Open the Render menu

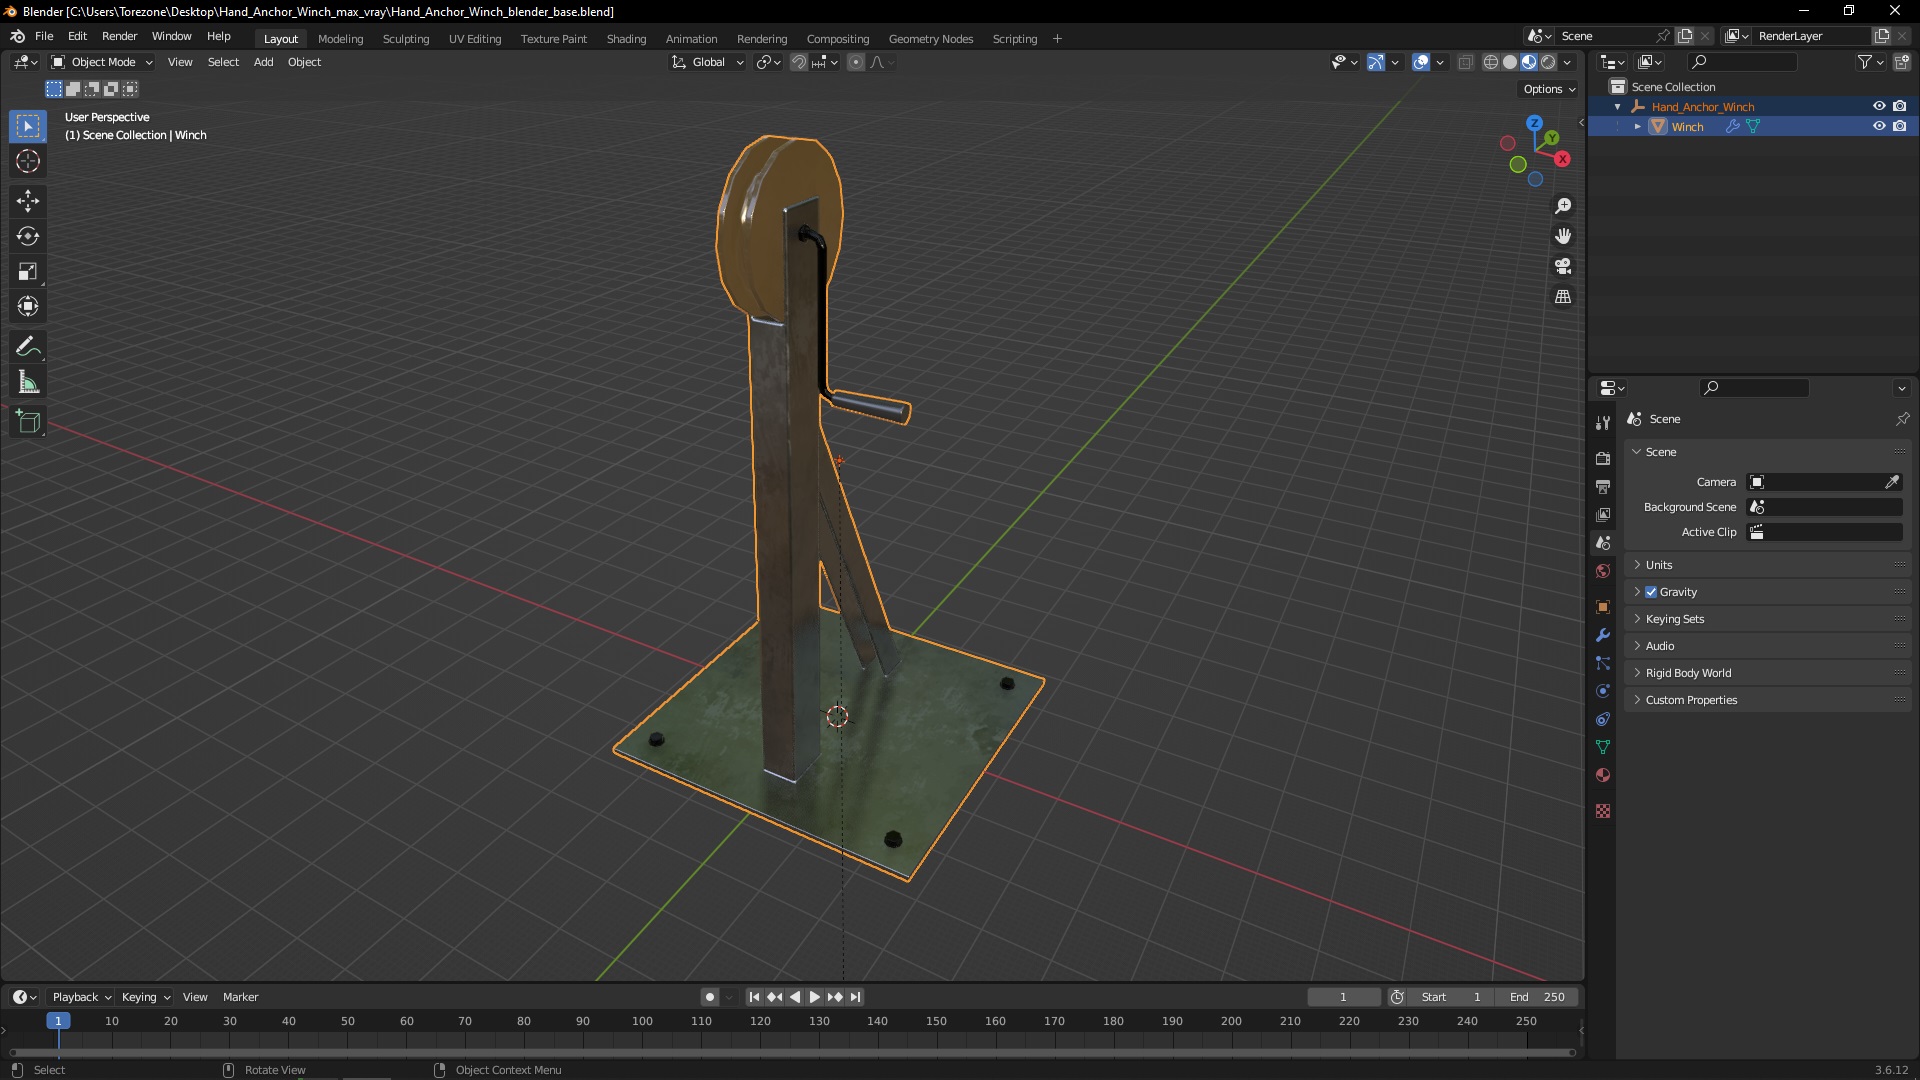[x=119, y=36]
